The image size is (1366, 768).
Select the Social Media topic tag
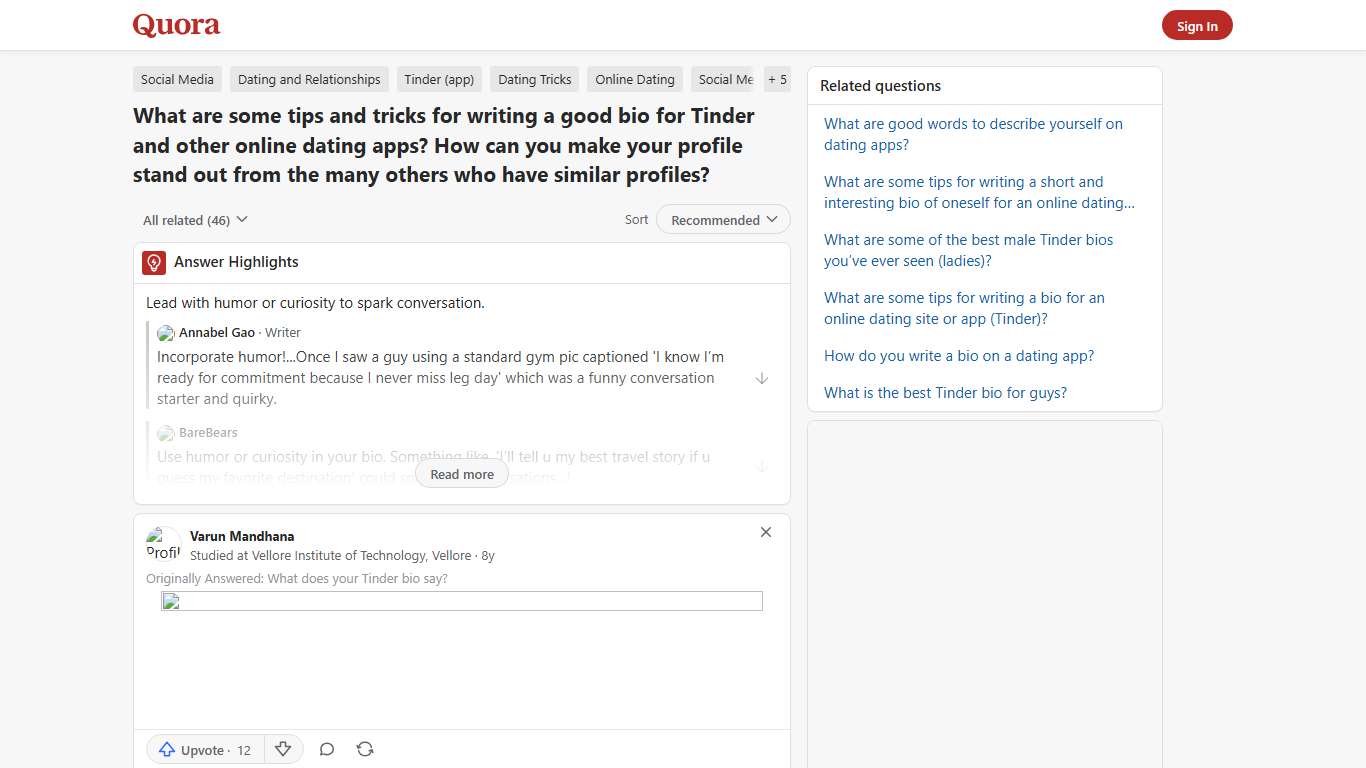[x=176, y=79]
